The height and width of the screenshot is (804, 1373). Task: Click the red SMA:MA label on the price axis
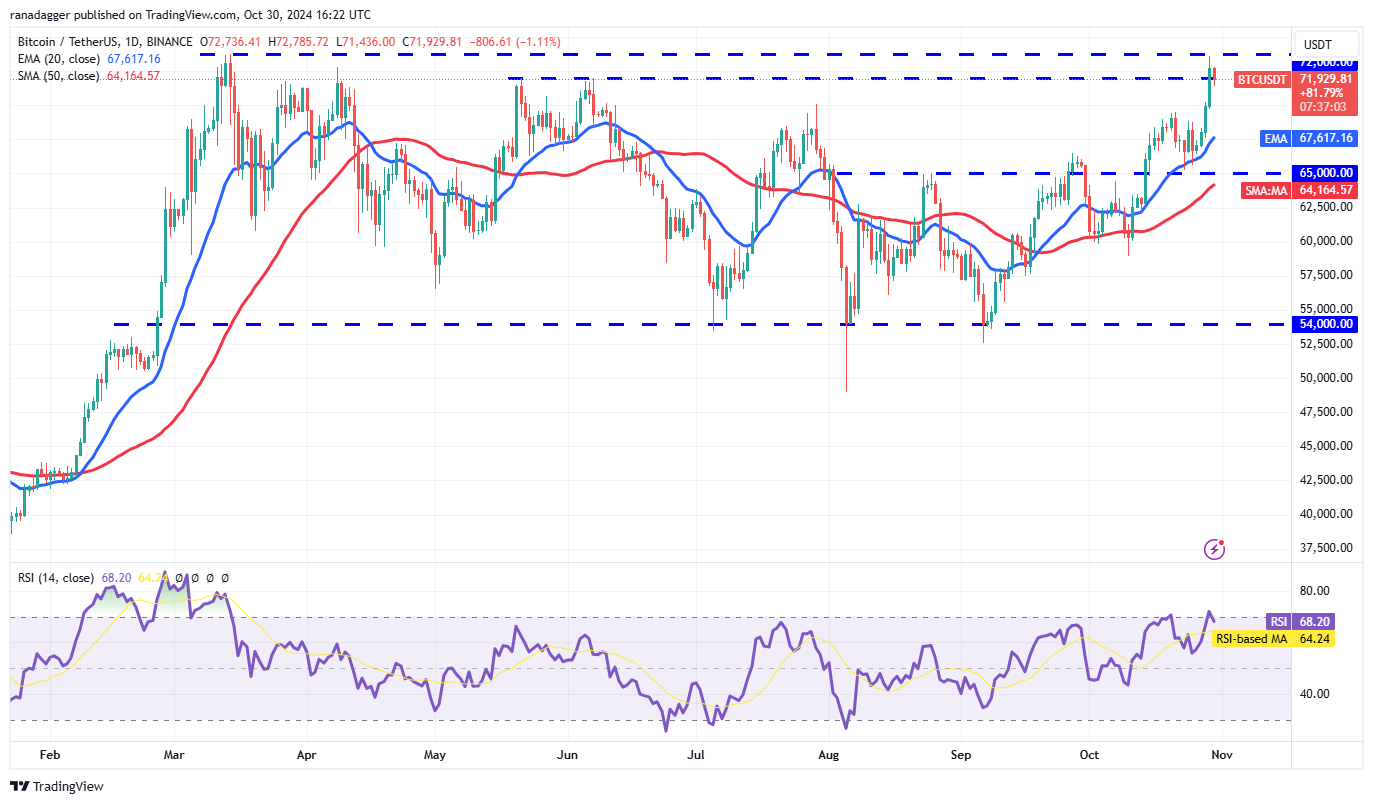(x=1265, y=191)
